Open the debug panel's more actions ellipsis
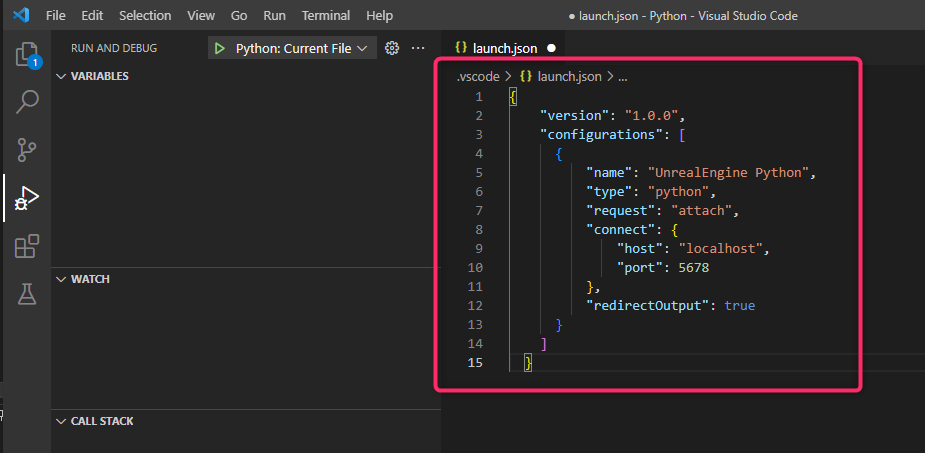 pos(418,48)
